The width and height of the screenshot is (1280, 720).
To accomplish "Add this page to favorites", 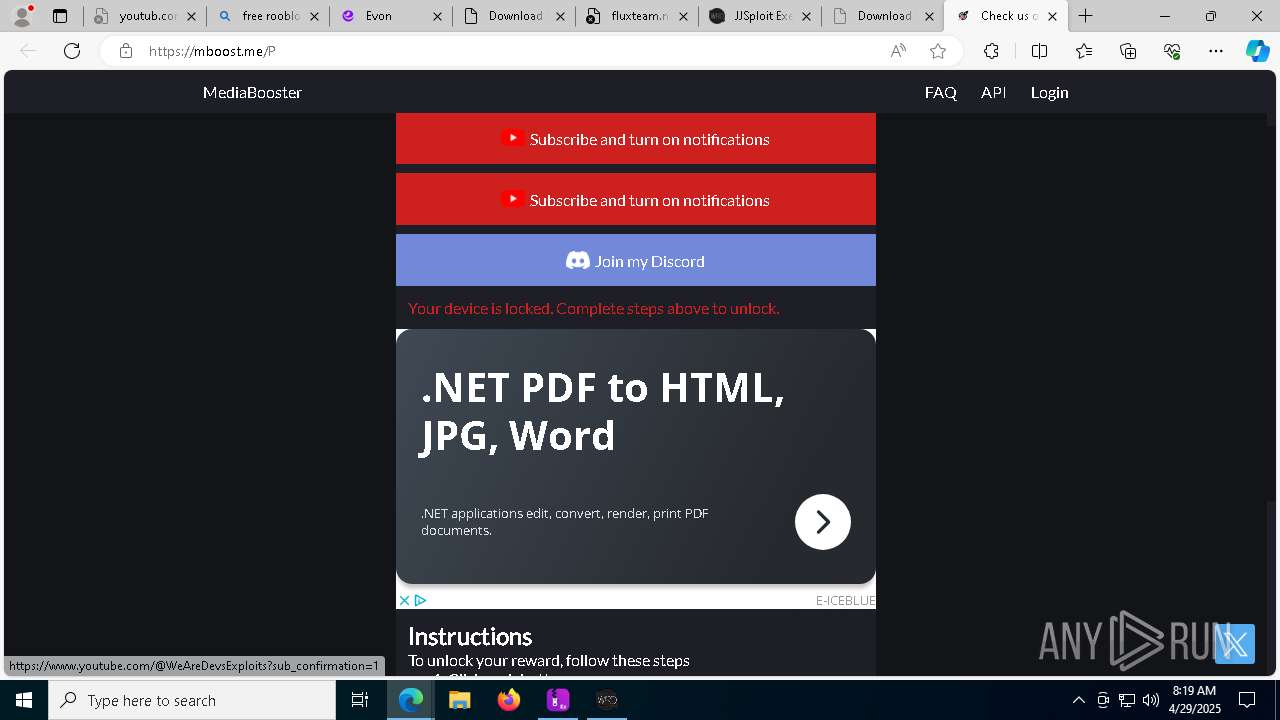I will coord(938,51).
